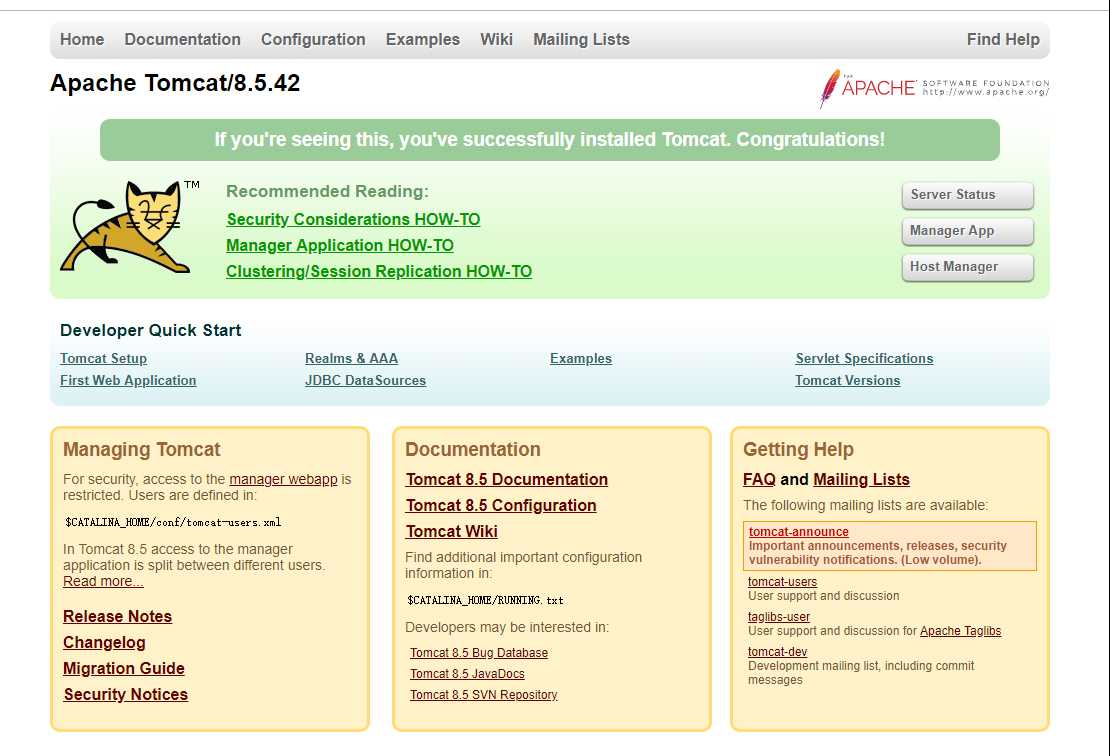Viewport: 1110px width, 756px height.
Task: Open Tomcat 8.5 JavaDocs link
Action: click(467, 675)
